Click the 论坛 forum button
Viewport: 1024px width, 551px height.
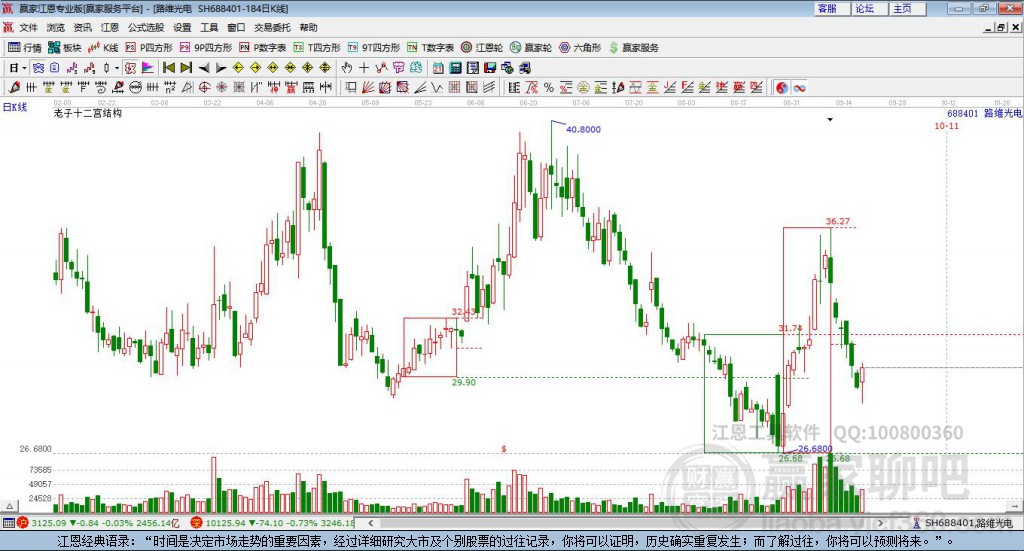tap(871, 8)
